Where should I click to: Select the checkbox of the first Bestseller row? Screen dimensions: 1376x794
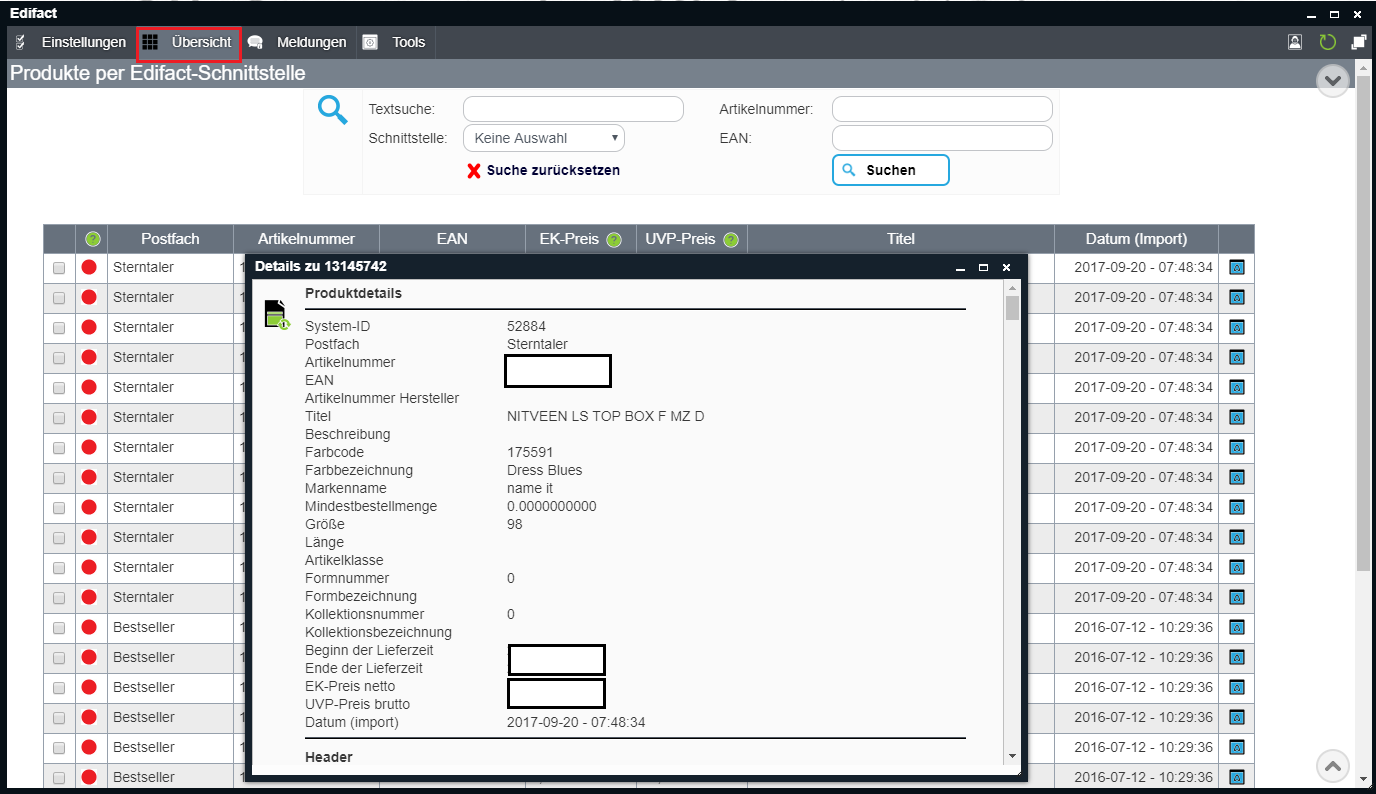pos(59,628)
